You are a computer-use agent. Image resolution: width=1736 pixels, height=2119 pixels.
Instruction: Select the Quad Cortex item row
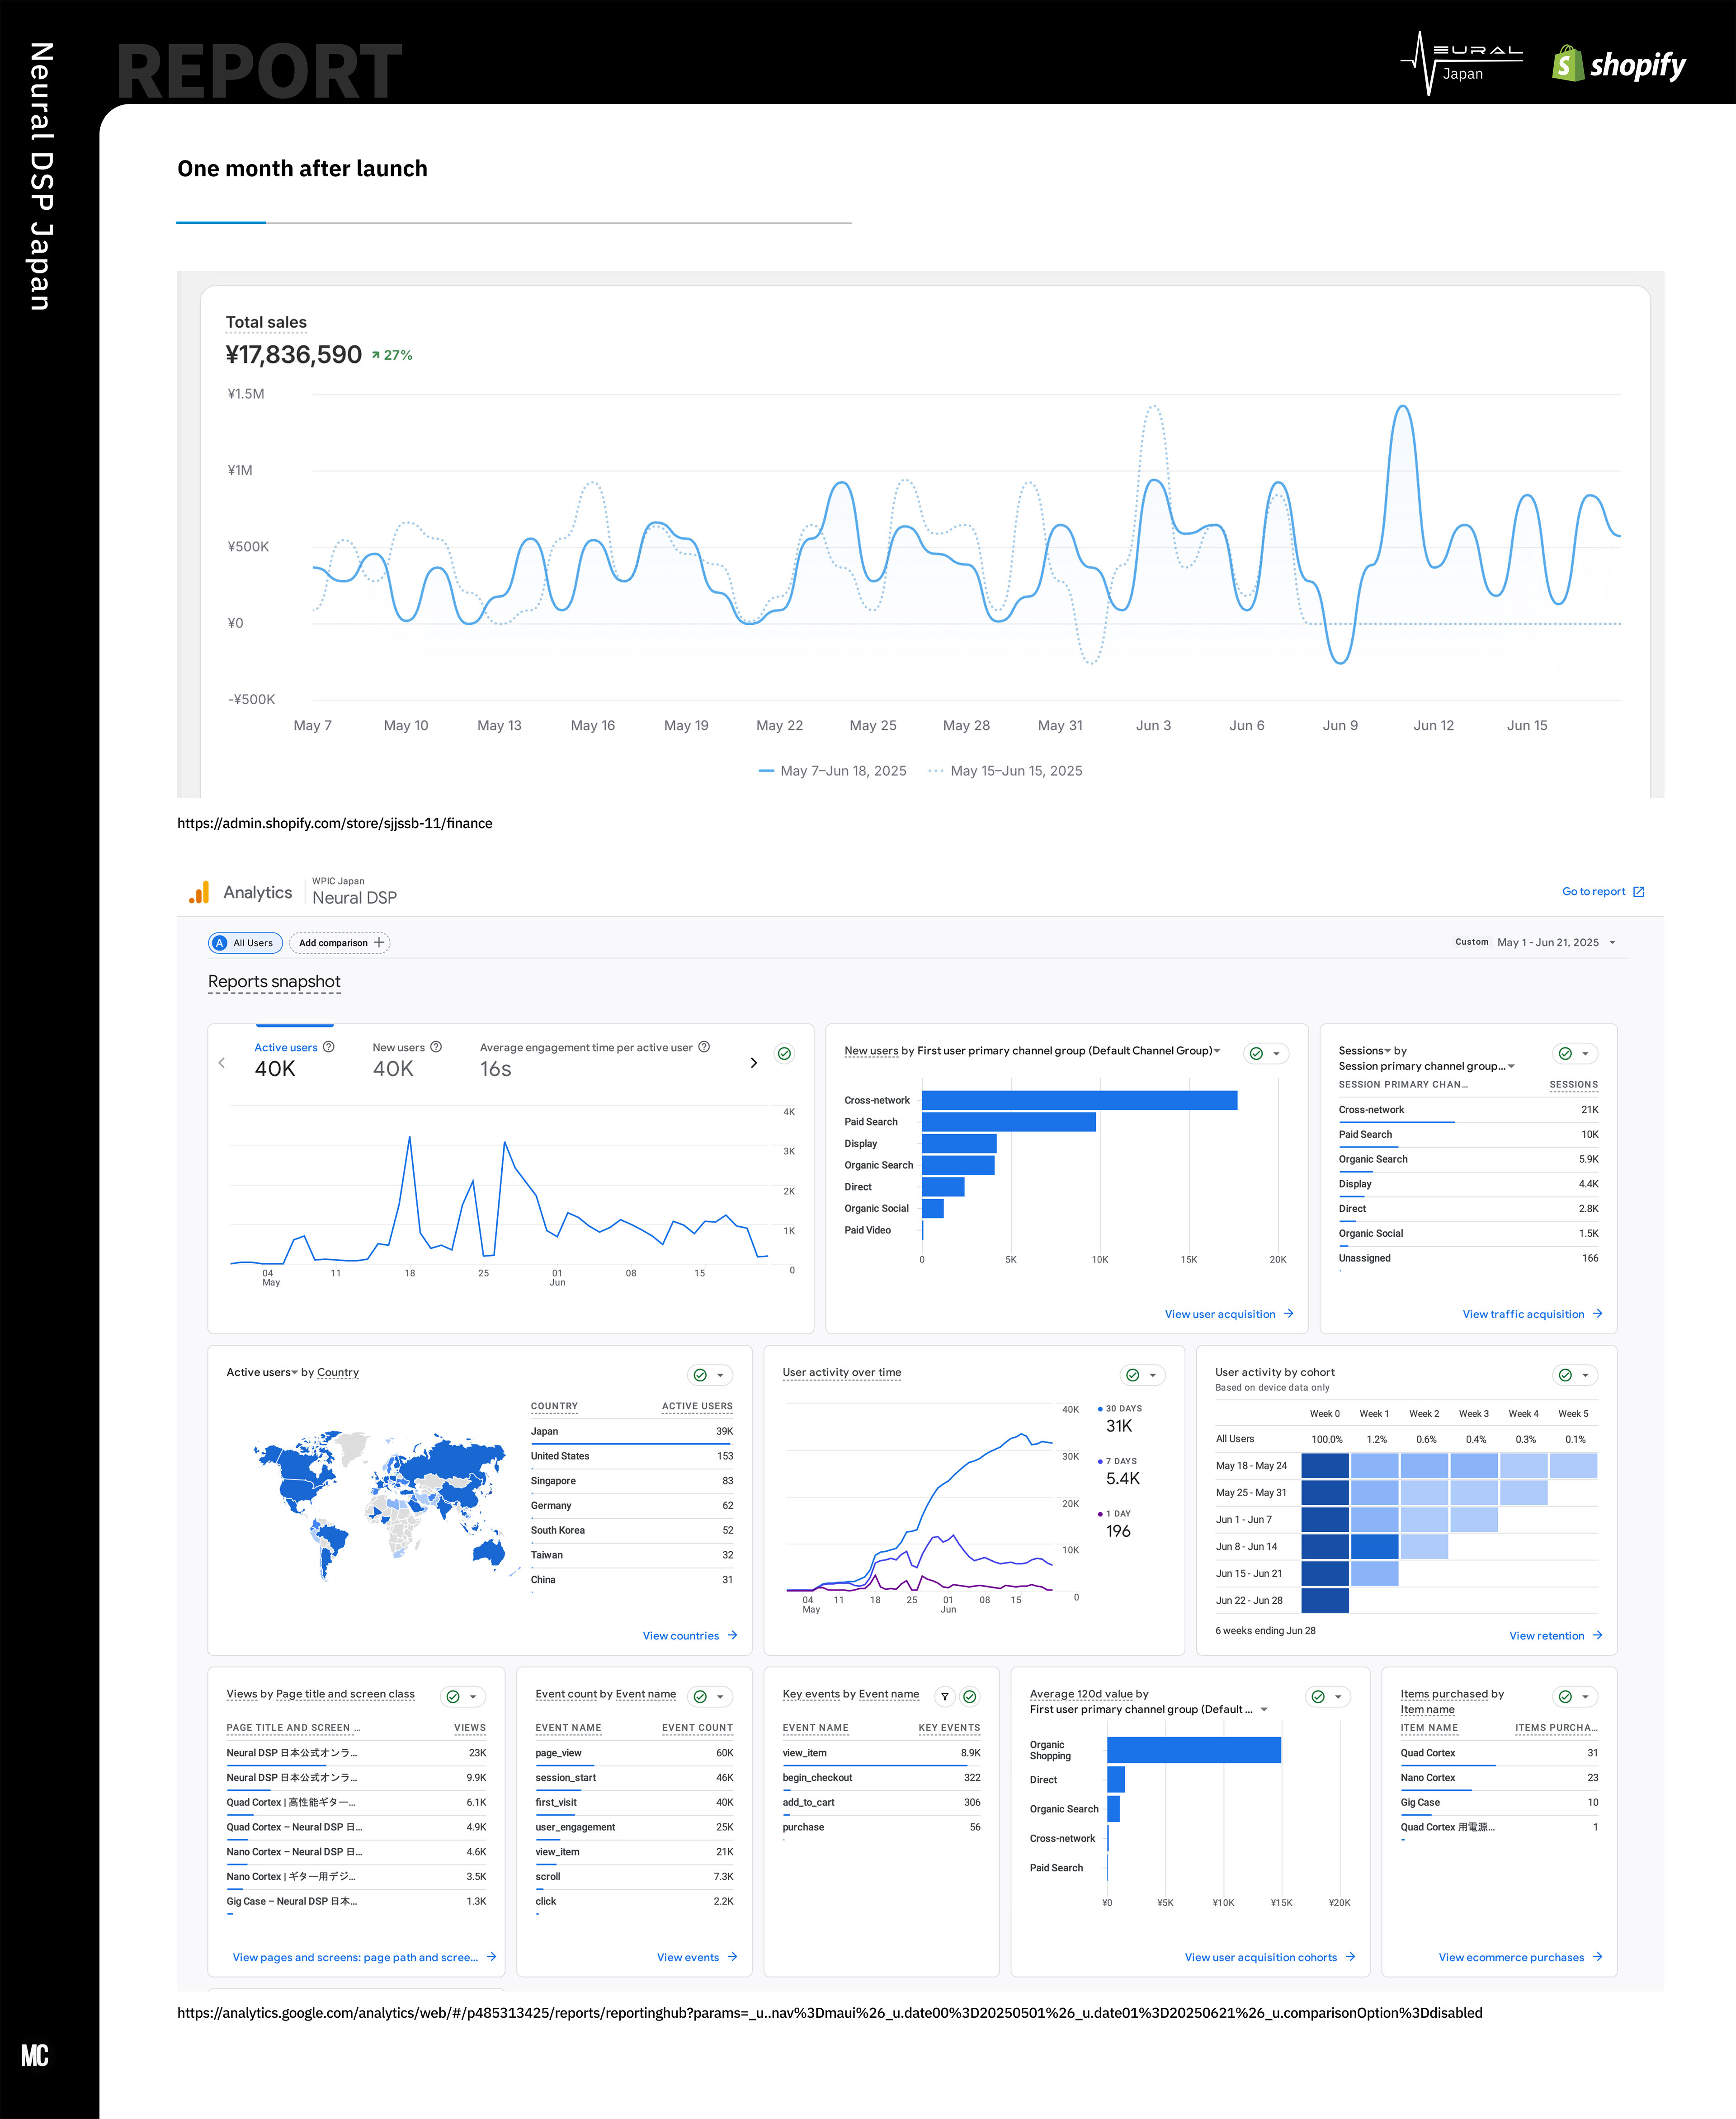[x=1499, y=1754]
